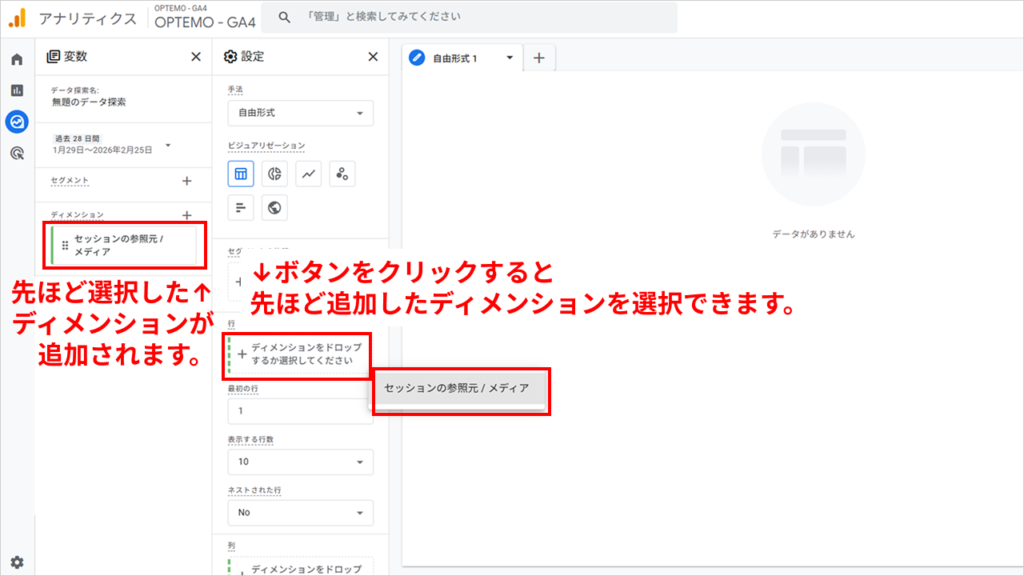Open the 表示する行数 rows dropdown
Viewport: 1024px width, 576px height.
(x=299, y=463)
